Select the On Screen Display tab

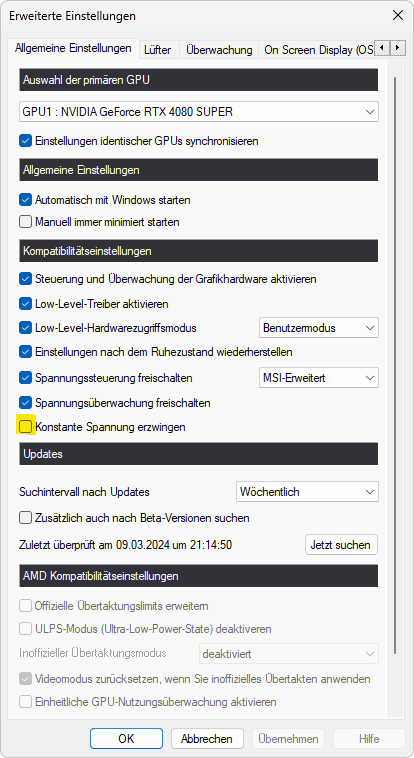pos(317,50)
